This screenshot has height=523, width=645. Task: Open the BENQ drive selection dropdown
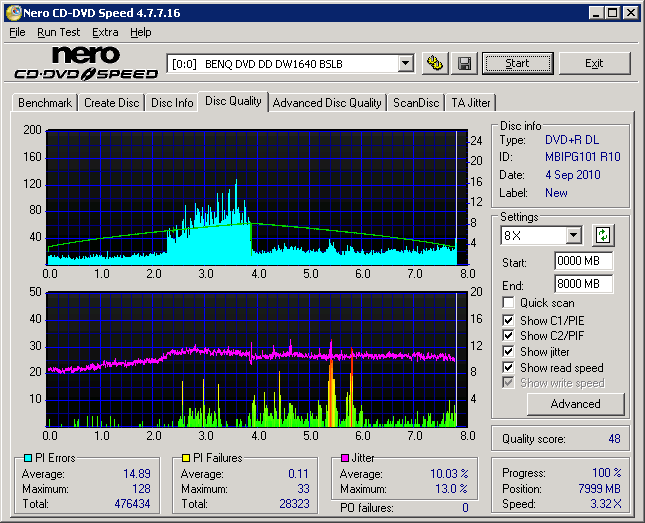tap(405, 64)
